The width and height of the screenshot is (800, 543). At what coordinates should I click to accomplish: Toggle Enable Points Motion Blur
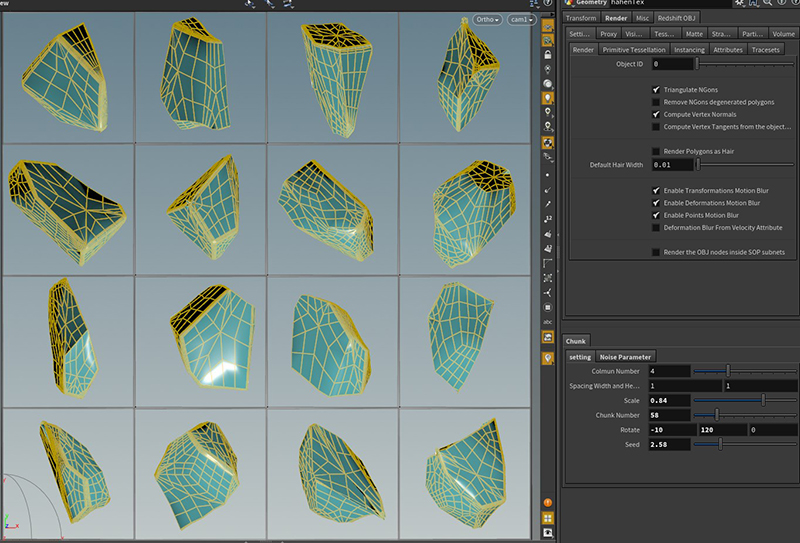point(656,215)
